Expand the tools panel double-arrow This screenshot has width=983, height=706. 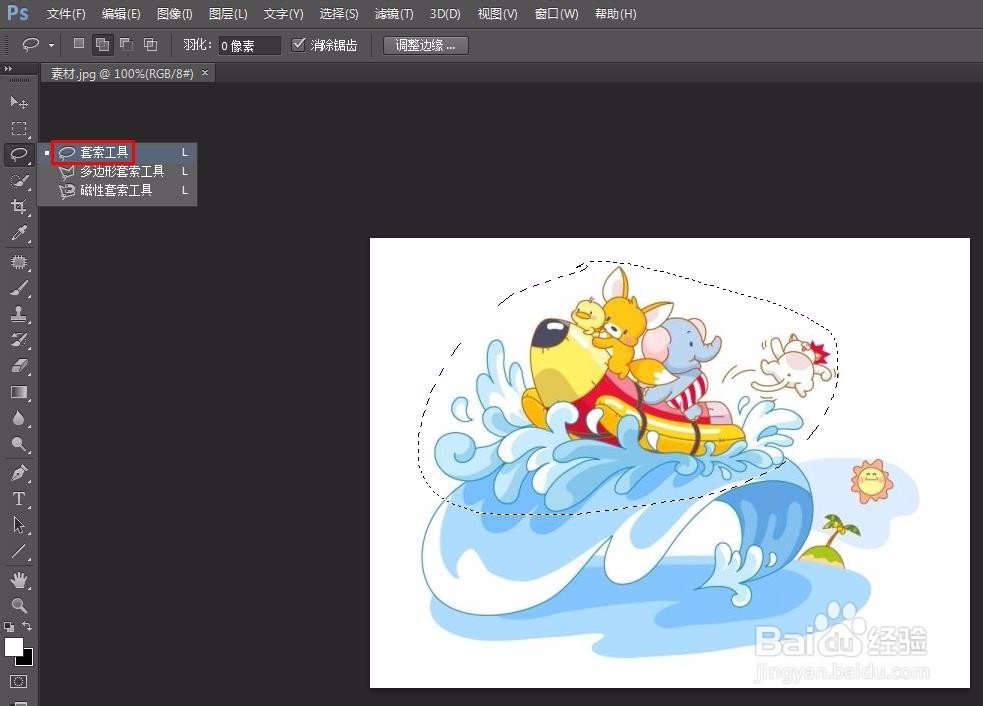[x=8, y=68]
